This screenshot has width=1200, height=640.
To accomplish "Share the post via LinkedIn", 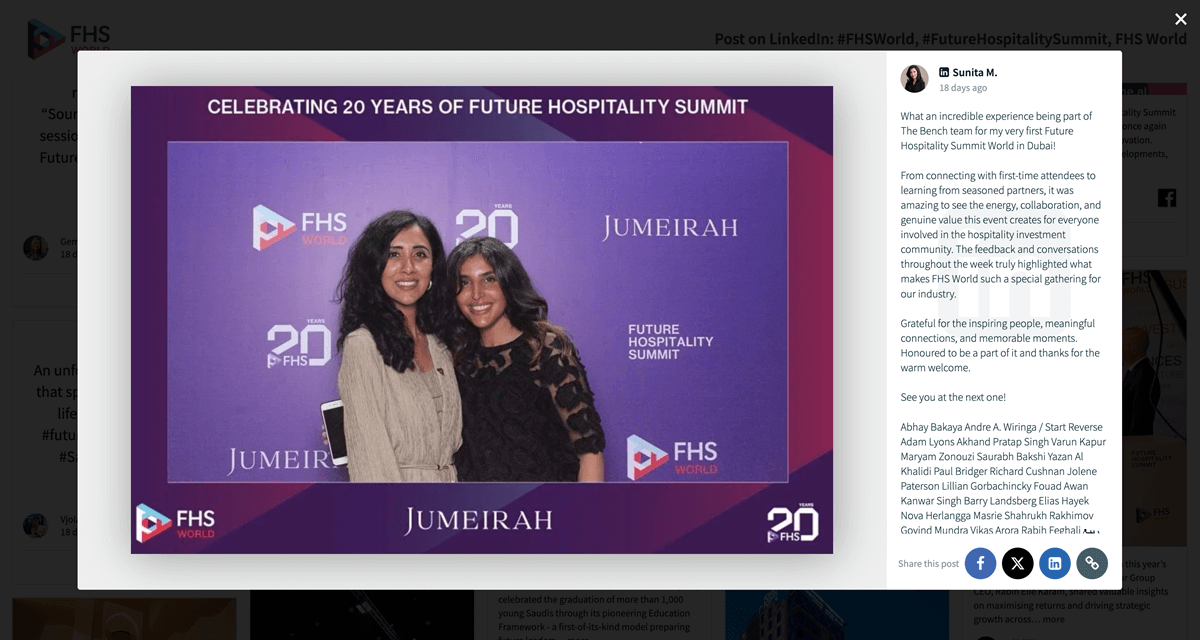I will [1054, 563].
